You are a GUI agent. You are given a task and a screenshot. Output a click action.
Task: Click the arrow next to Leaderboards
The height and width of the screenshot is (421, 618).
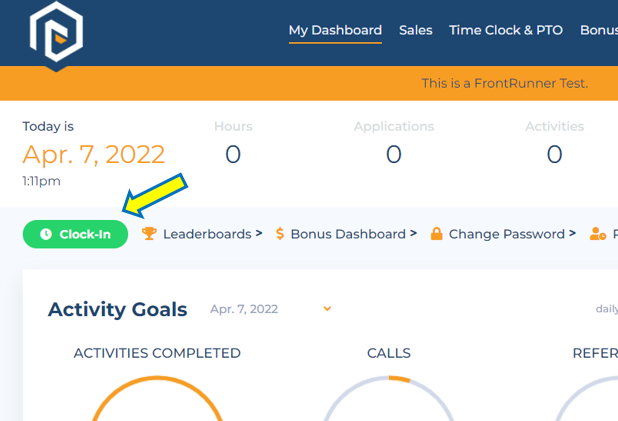[259, 233]
